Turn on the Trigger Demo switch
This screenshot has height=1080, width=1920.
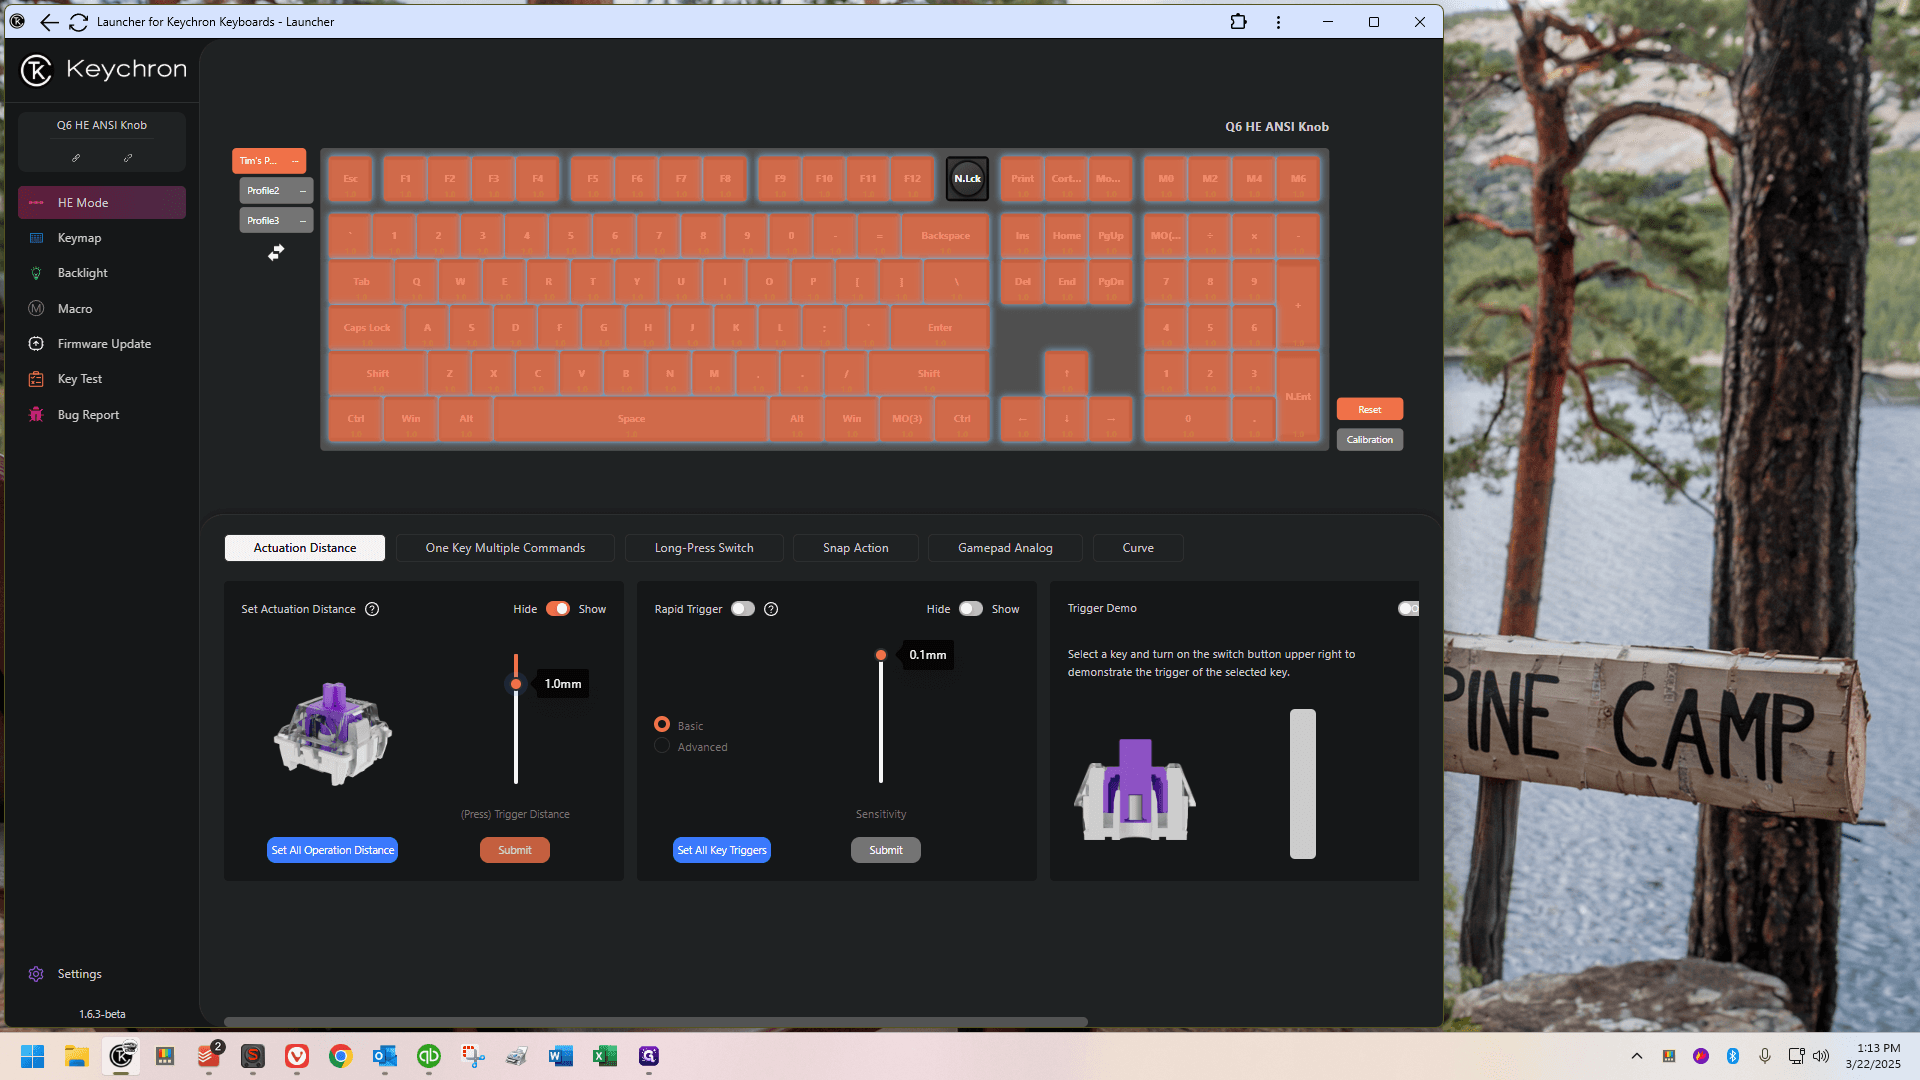pyautogui.click(x=1408, y=608)
